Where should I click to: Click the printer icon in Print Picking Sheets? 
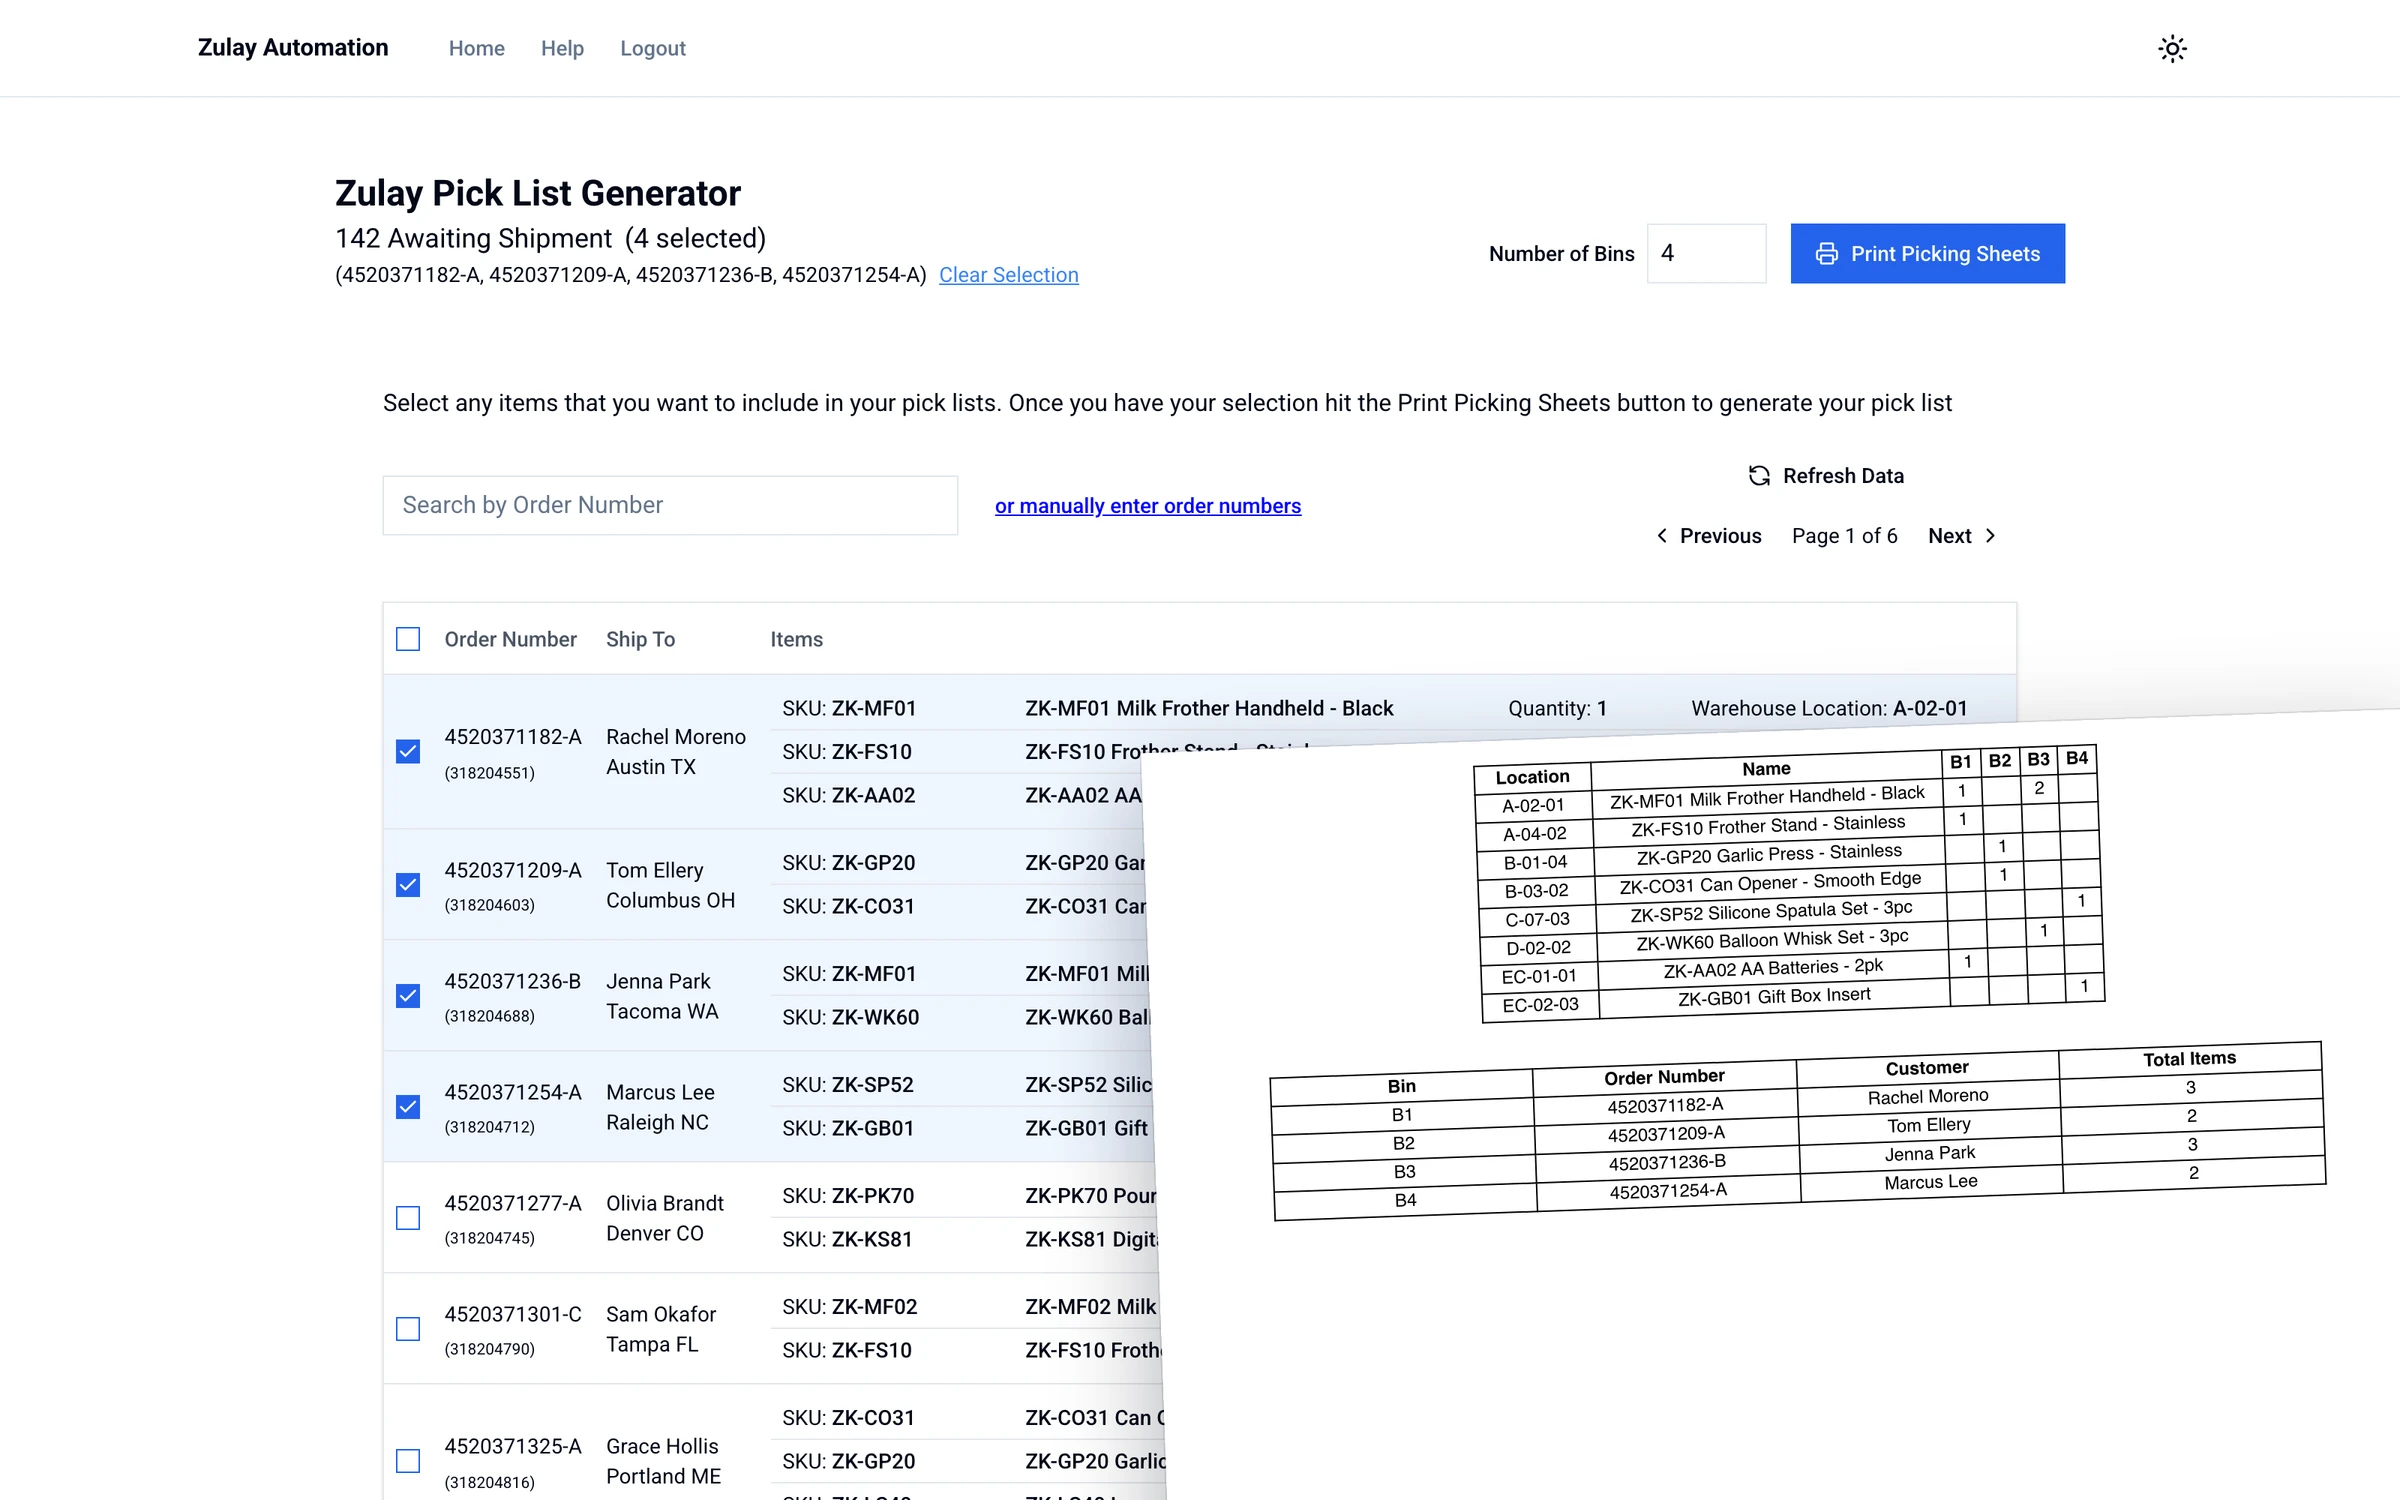point(1826,254)
